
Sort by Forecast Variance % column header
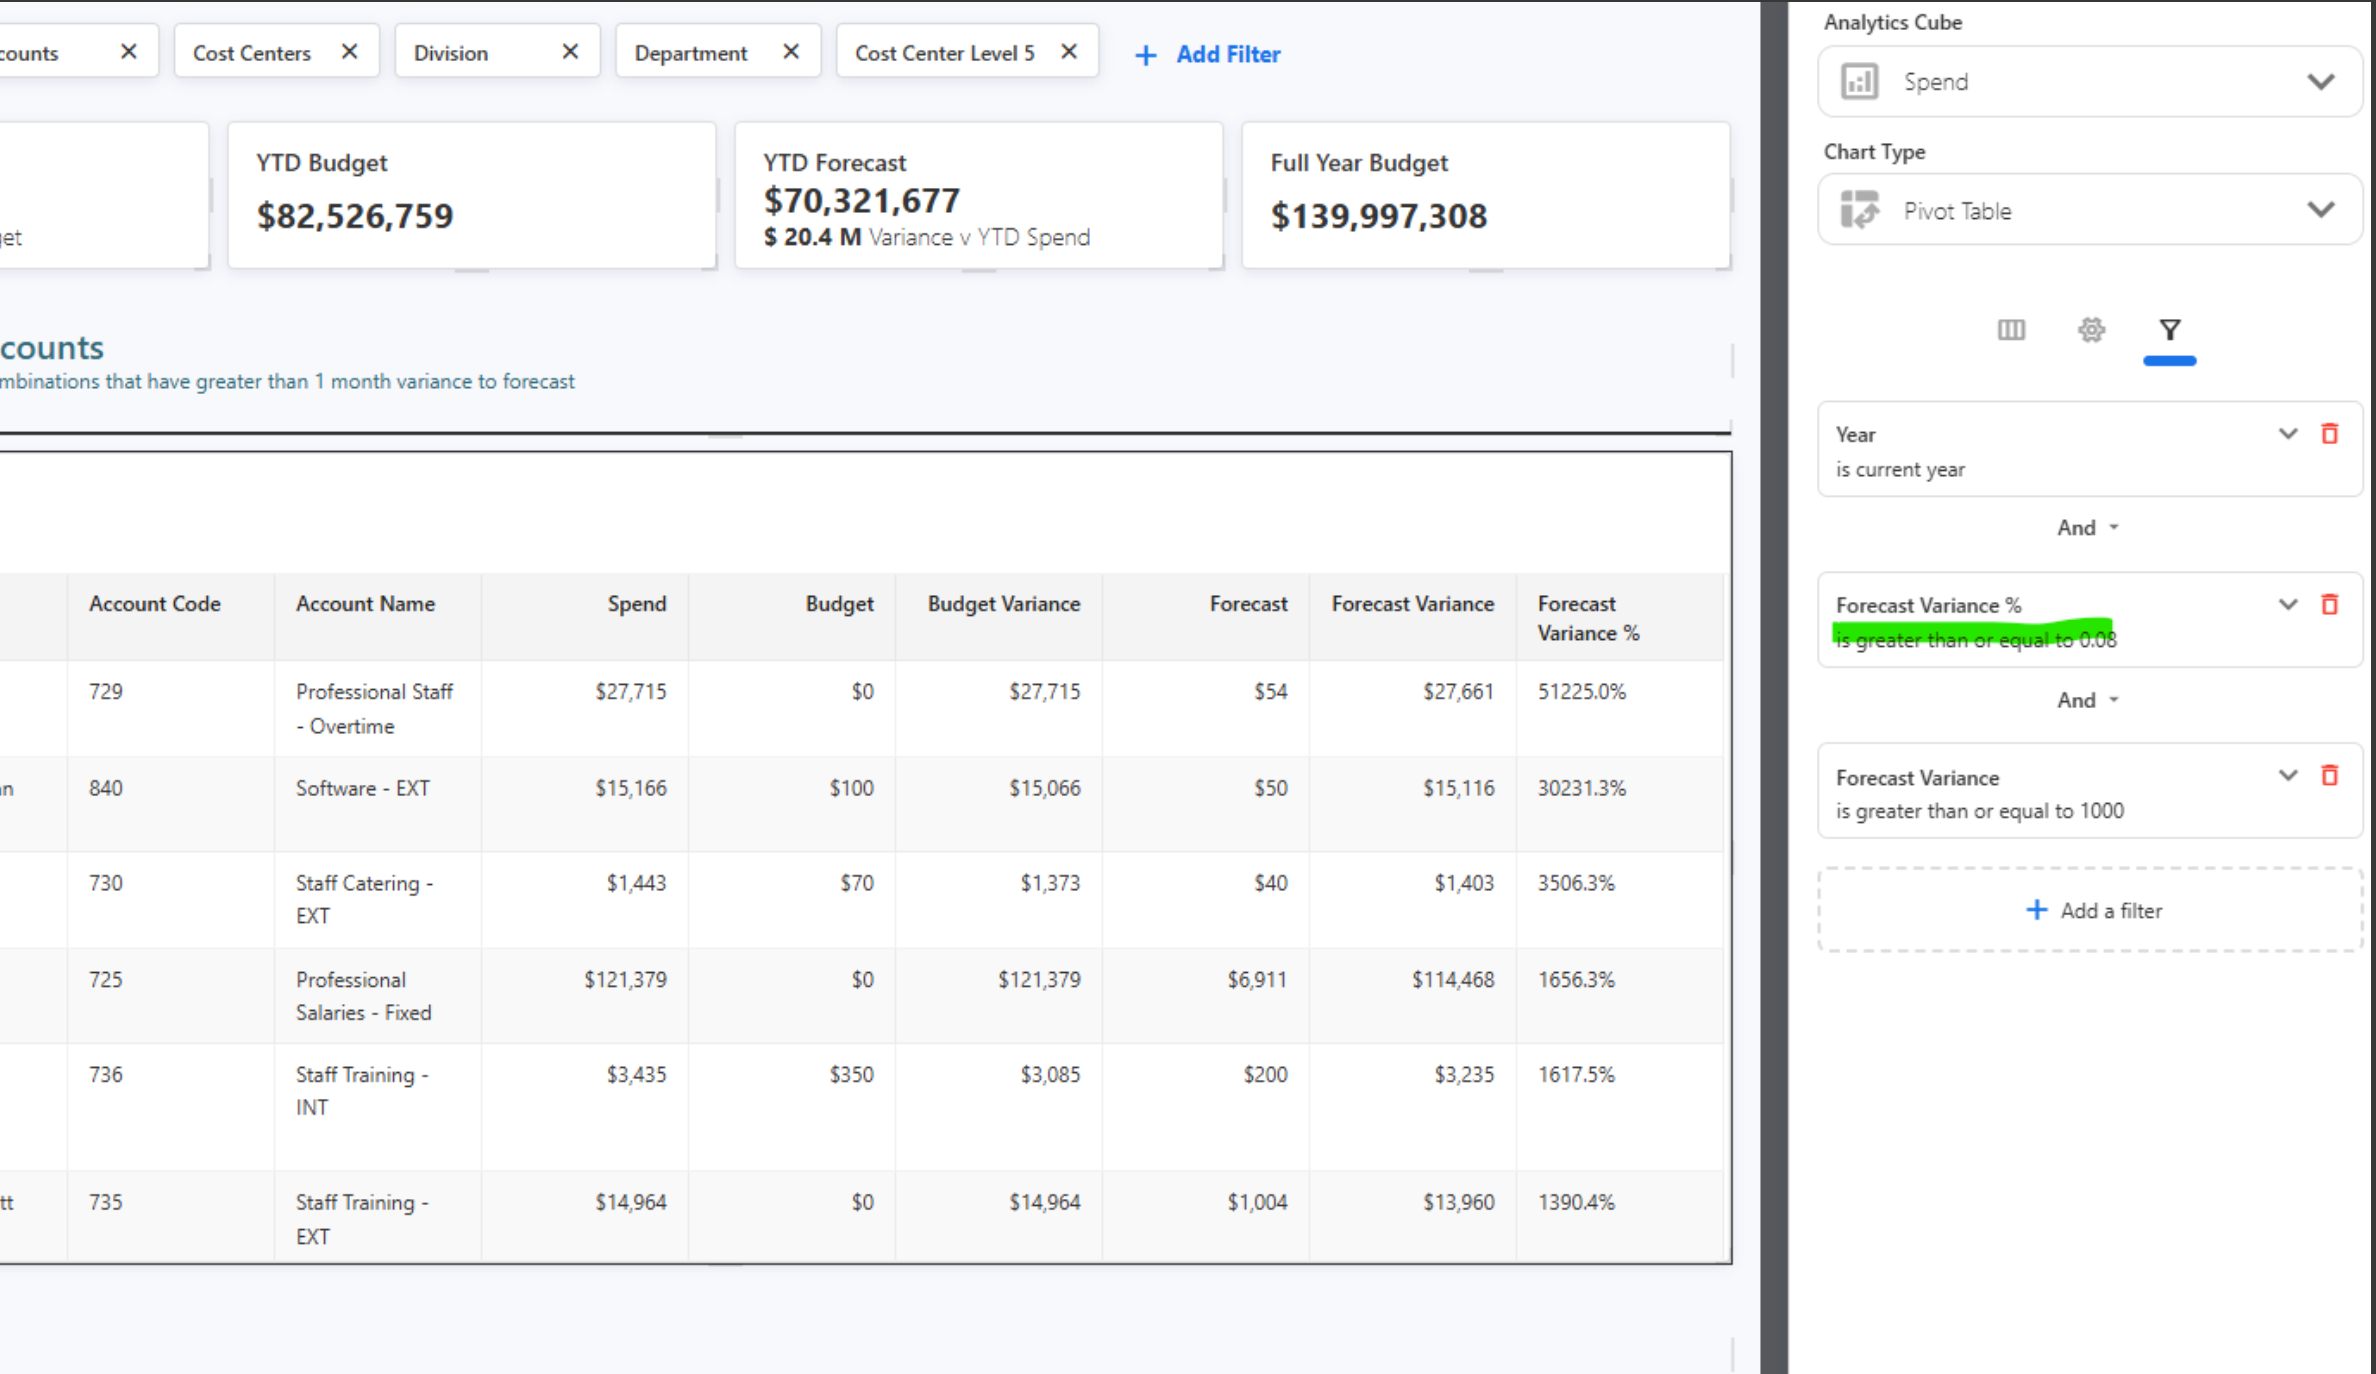point(1588,618)
